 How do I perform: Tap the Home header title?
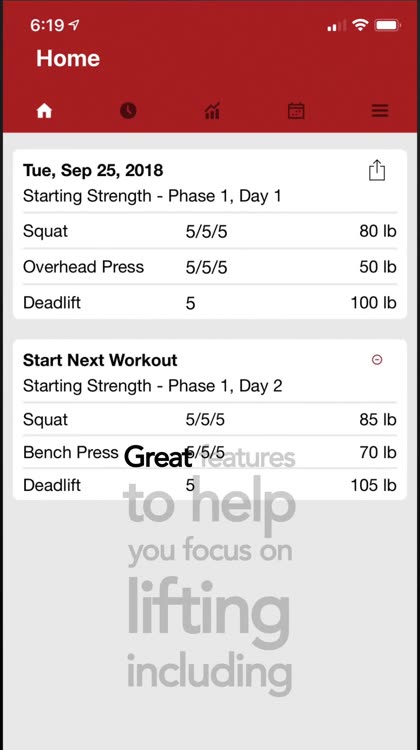tap(68, 58)
